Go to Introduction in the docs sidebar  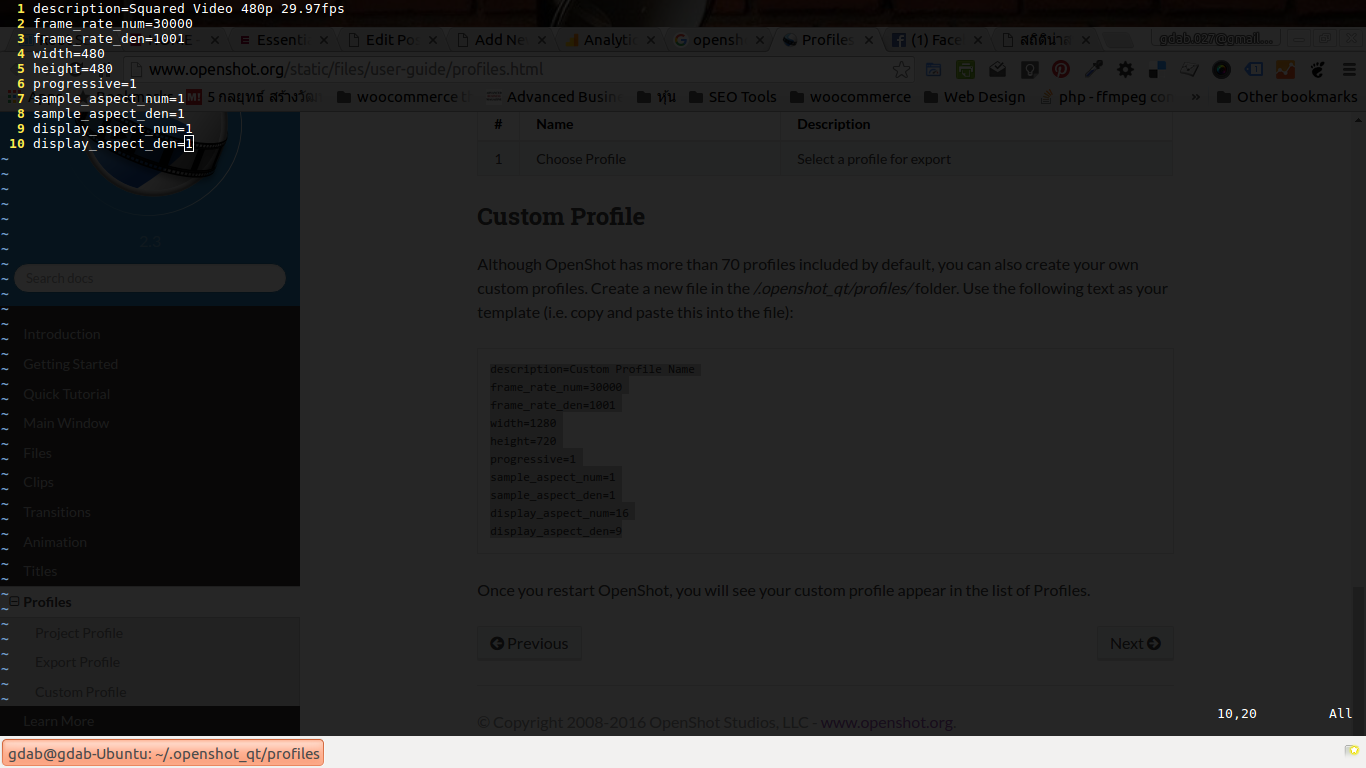[x=62, y=334]
